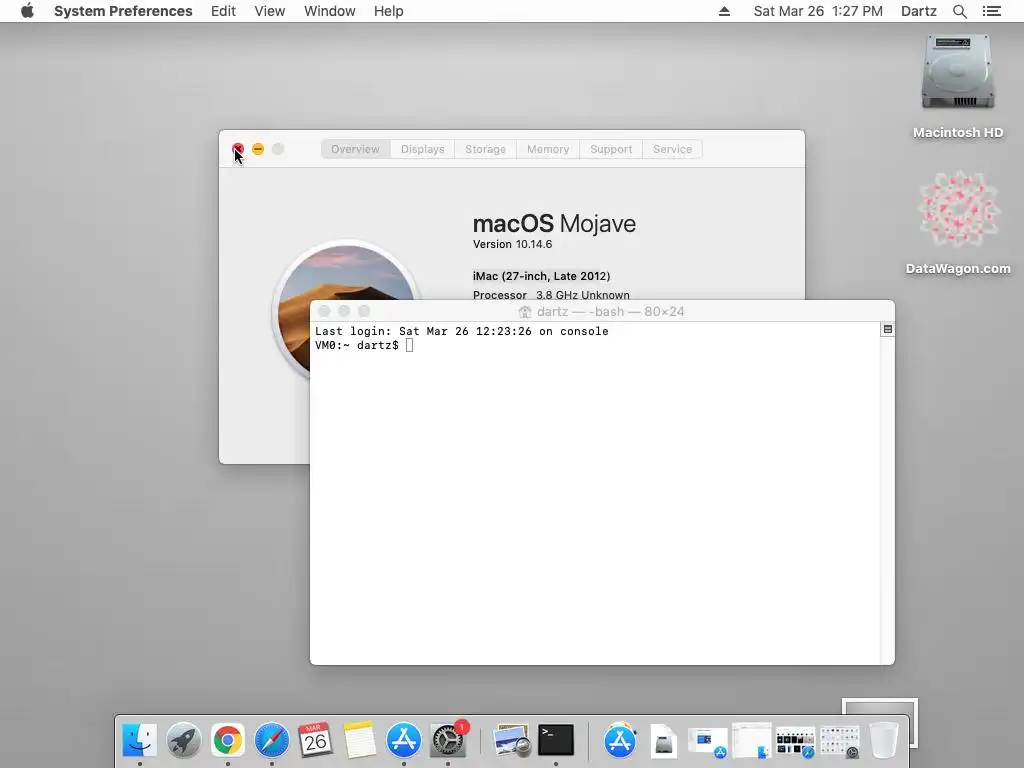Open the System Preferences menu
Screen dimensions: 1024x768
pyautogui.click(x=123, y=11)
